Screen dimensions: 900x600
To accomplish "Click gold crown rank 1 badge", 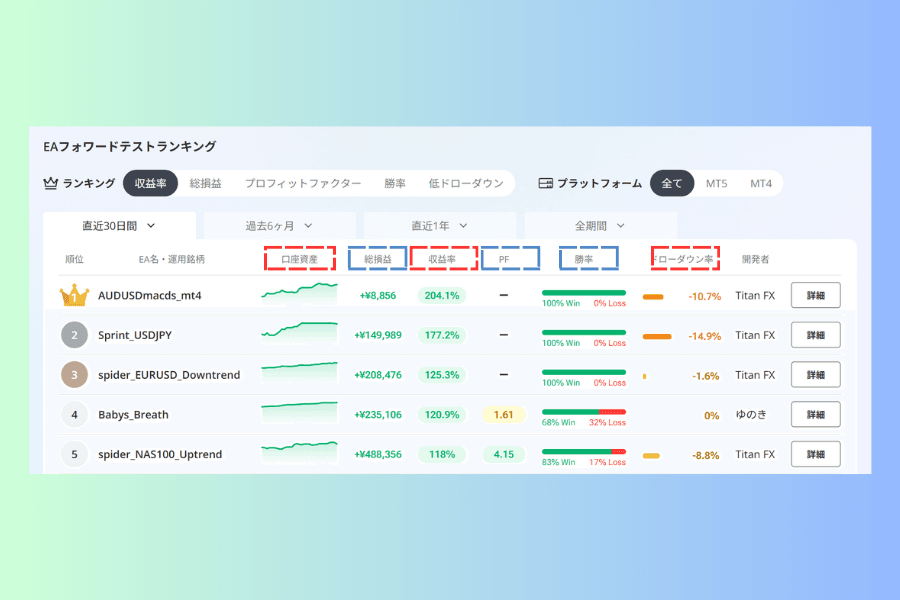I will (x=75, y=295).
